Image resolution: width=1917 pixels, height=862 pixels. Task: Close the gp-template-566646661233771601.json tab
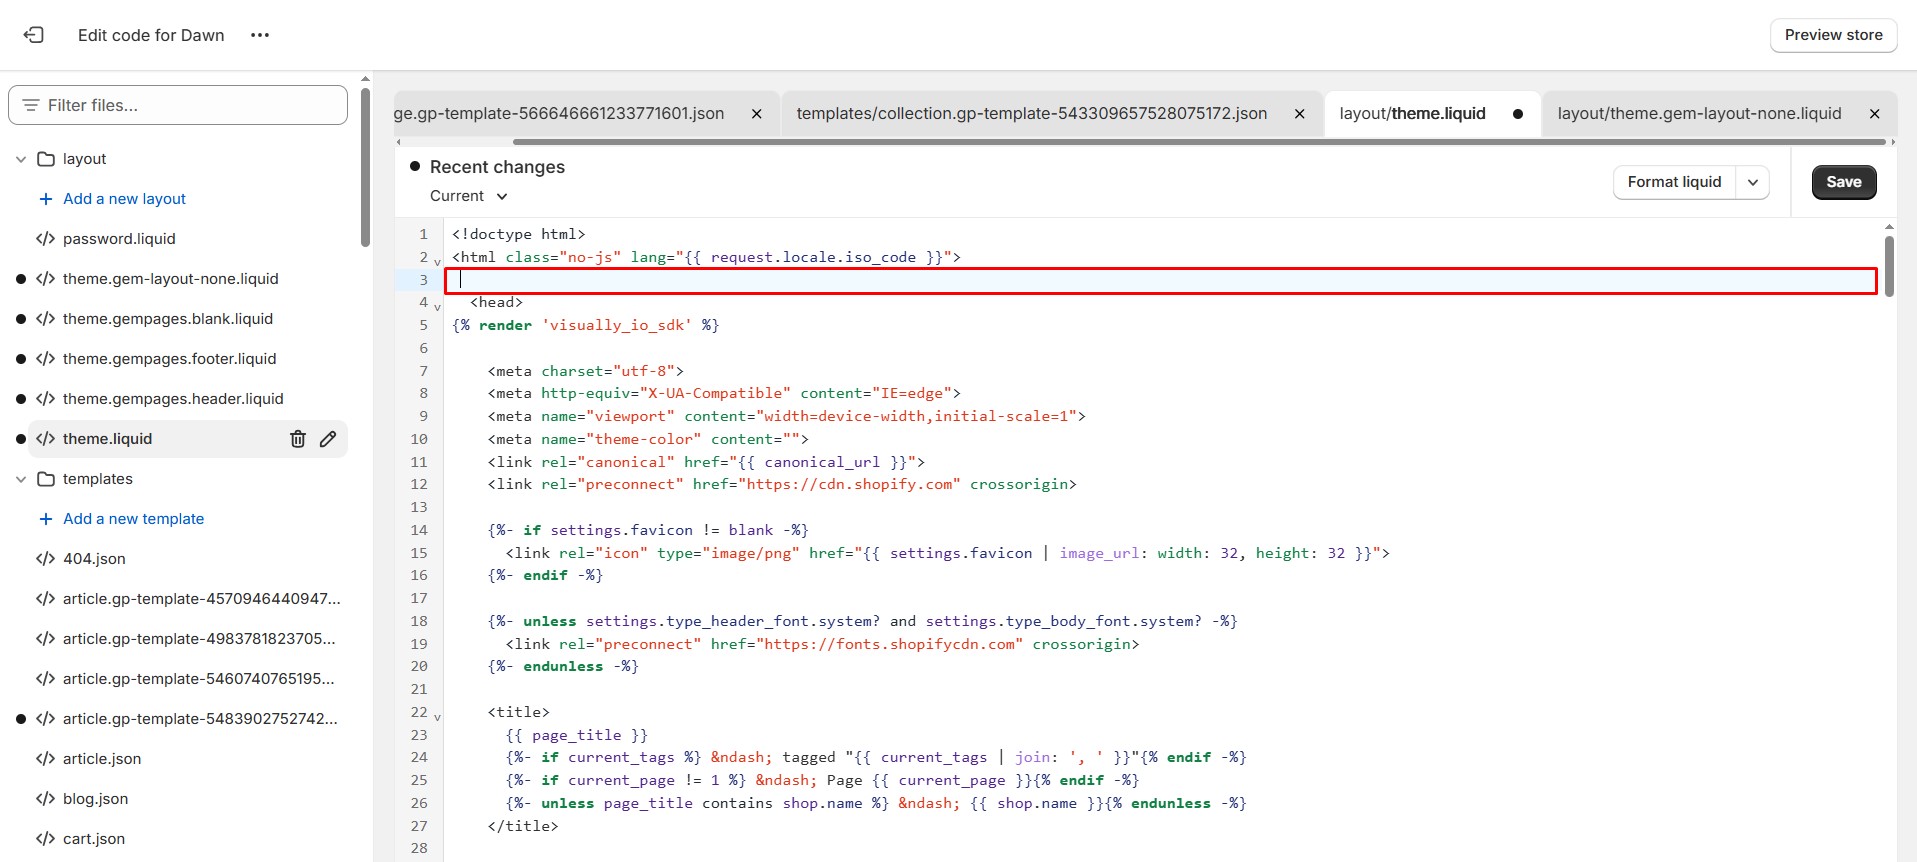pyautogui.click(x=757, y=114)
